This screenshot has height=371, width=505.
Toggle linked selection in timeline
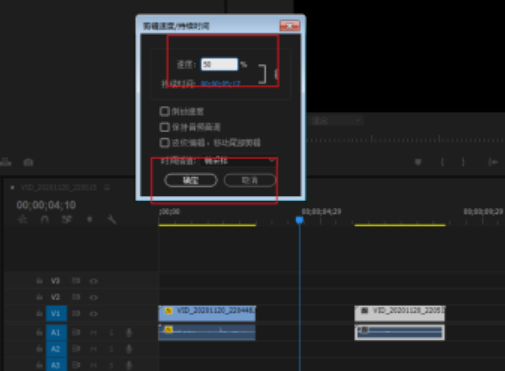point(67,219)
